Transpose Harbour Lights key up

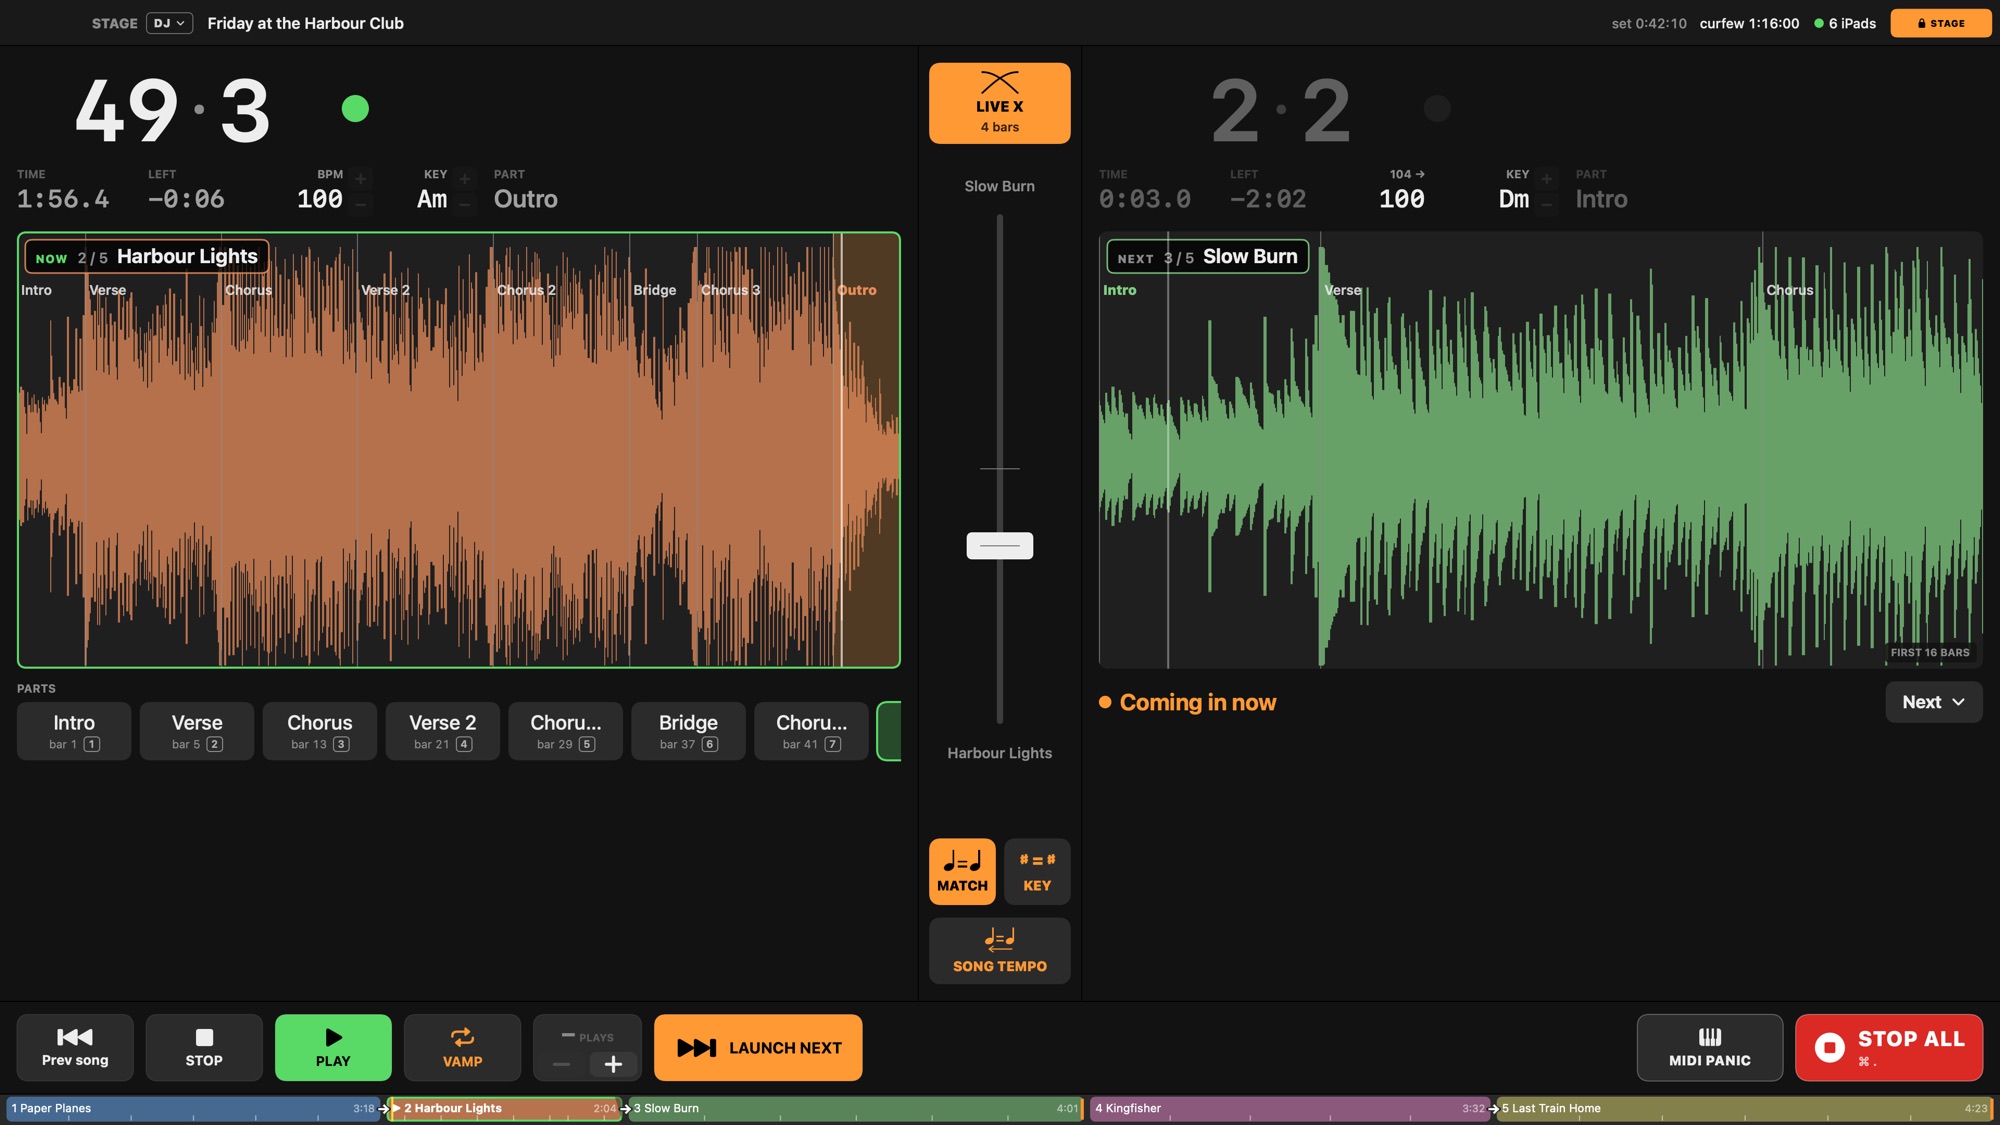tap(464, 179)
